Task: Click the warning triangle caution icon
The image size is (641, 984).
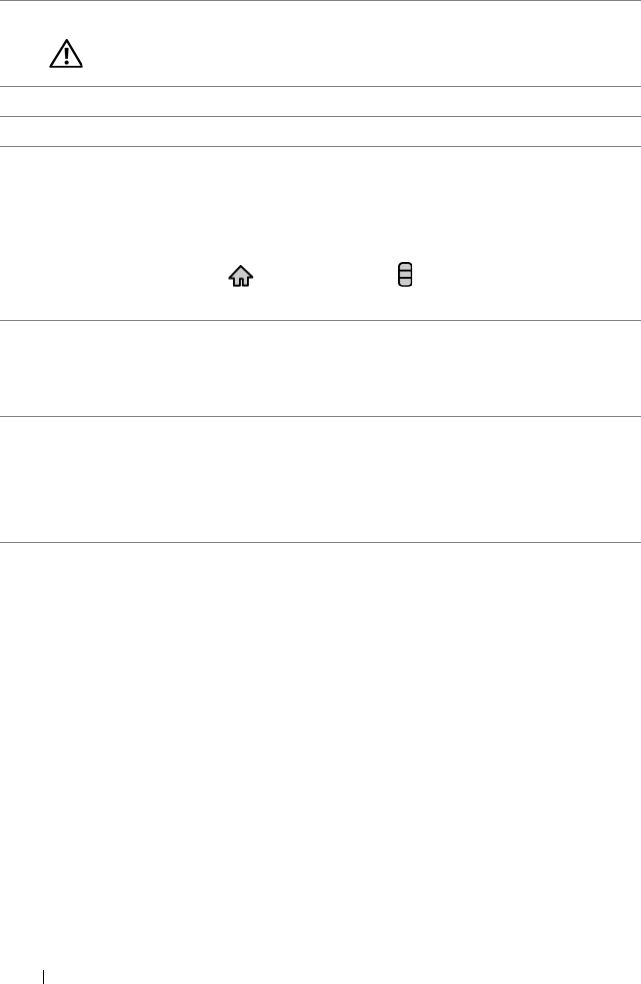Action: (66, 56)
